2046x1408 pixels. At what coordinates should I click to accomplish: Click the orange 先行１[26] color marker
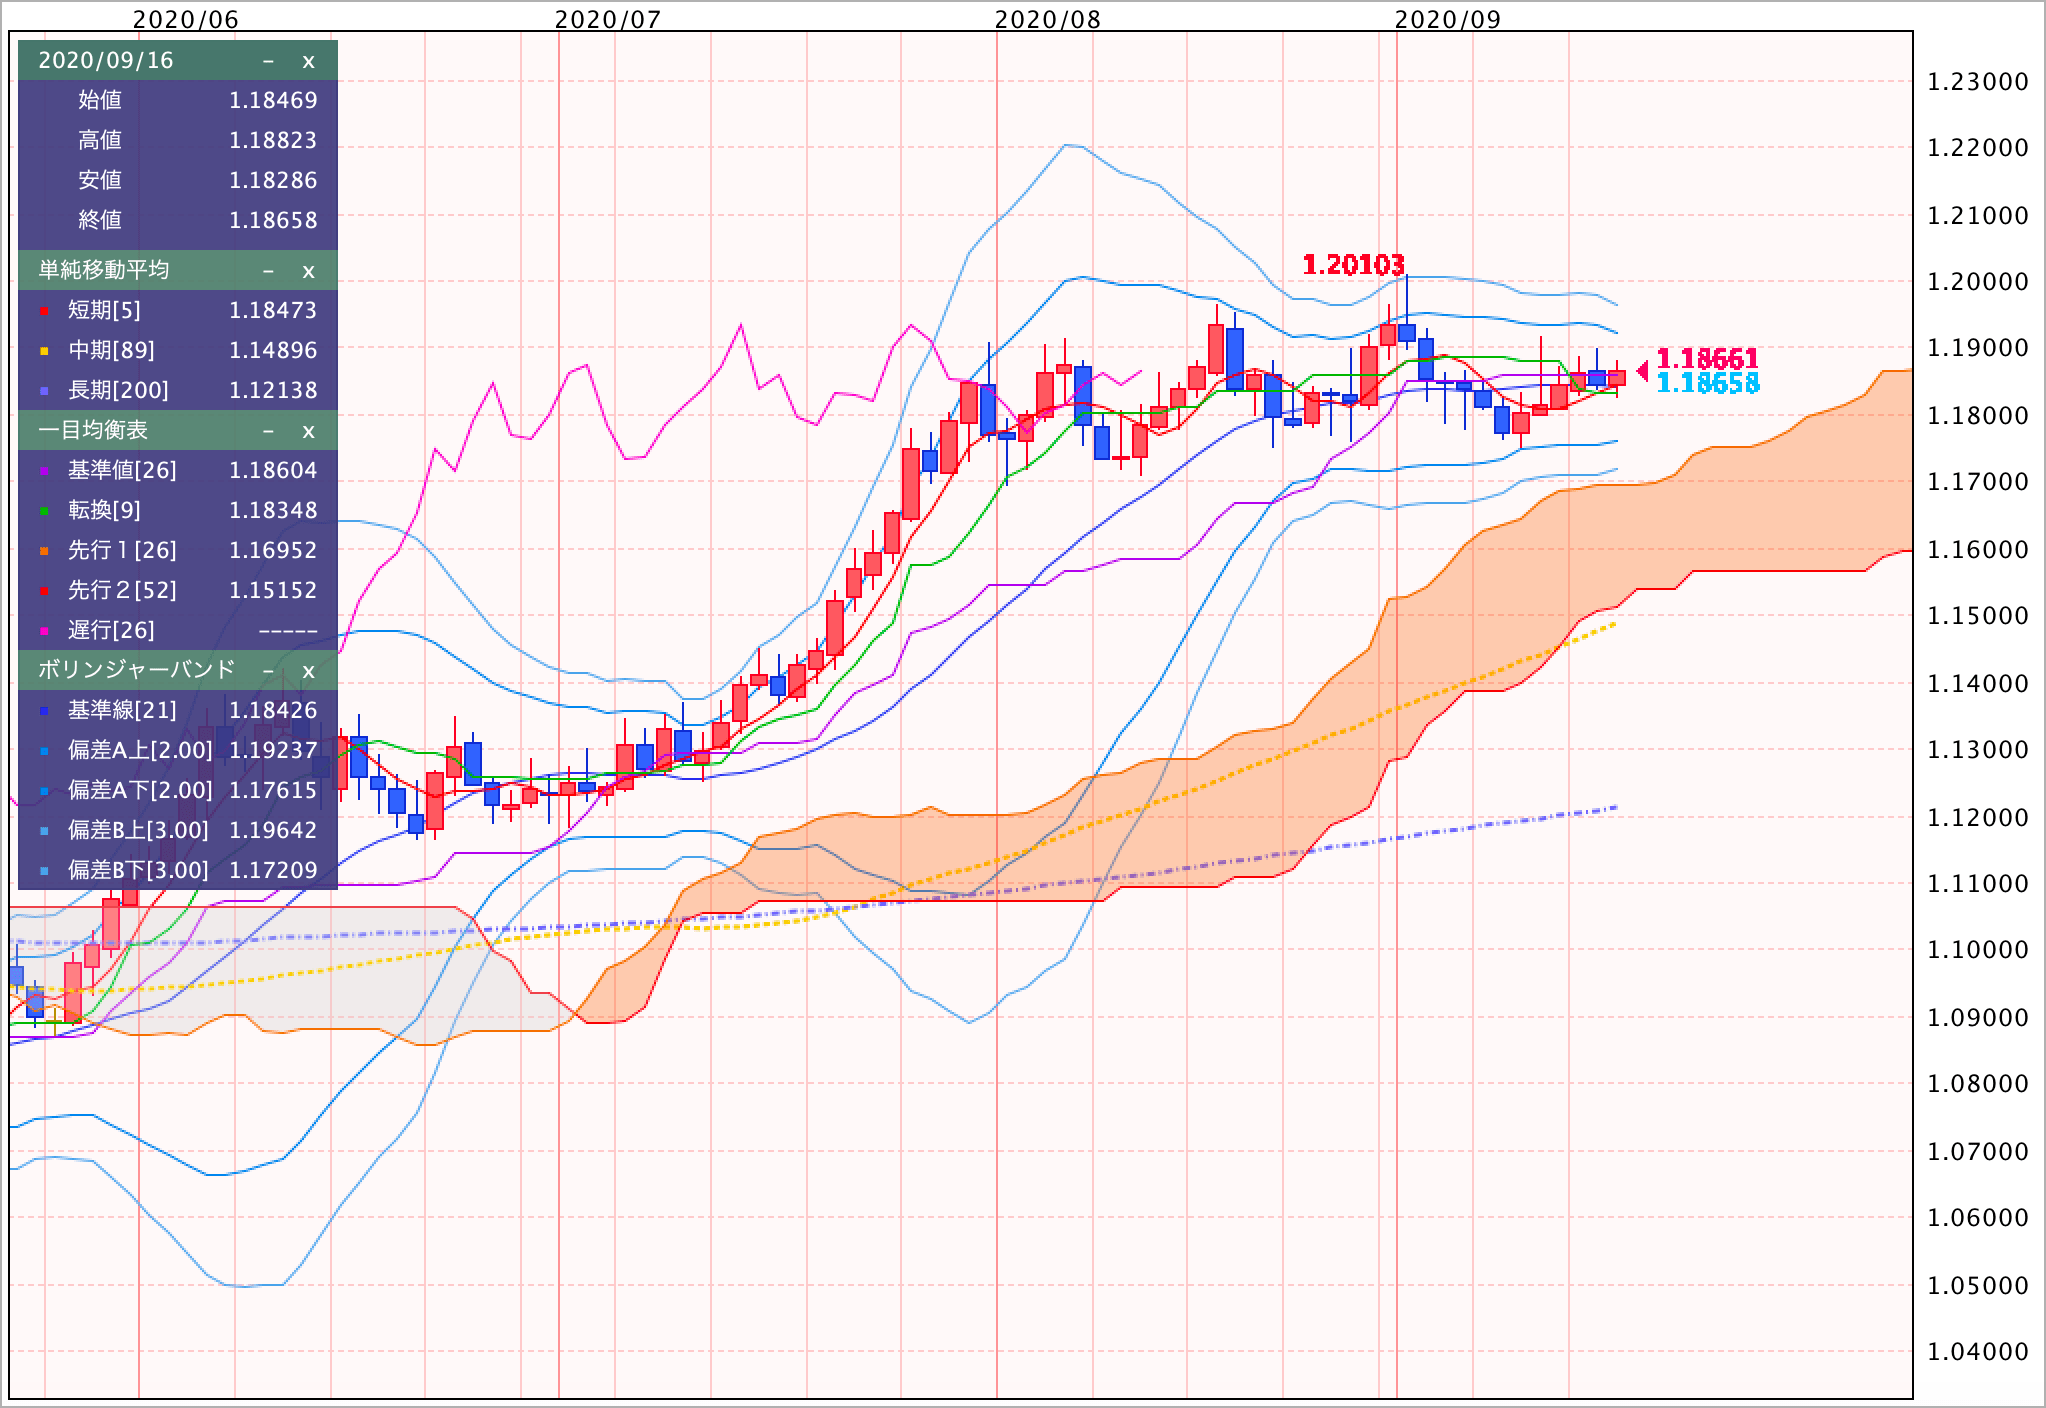coord(44,552)
